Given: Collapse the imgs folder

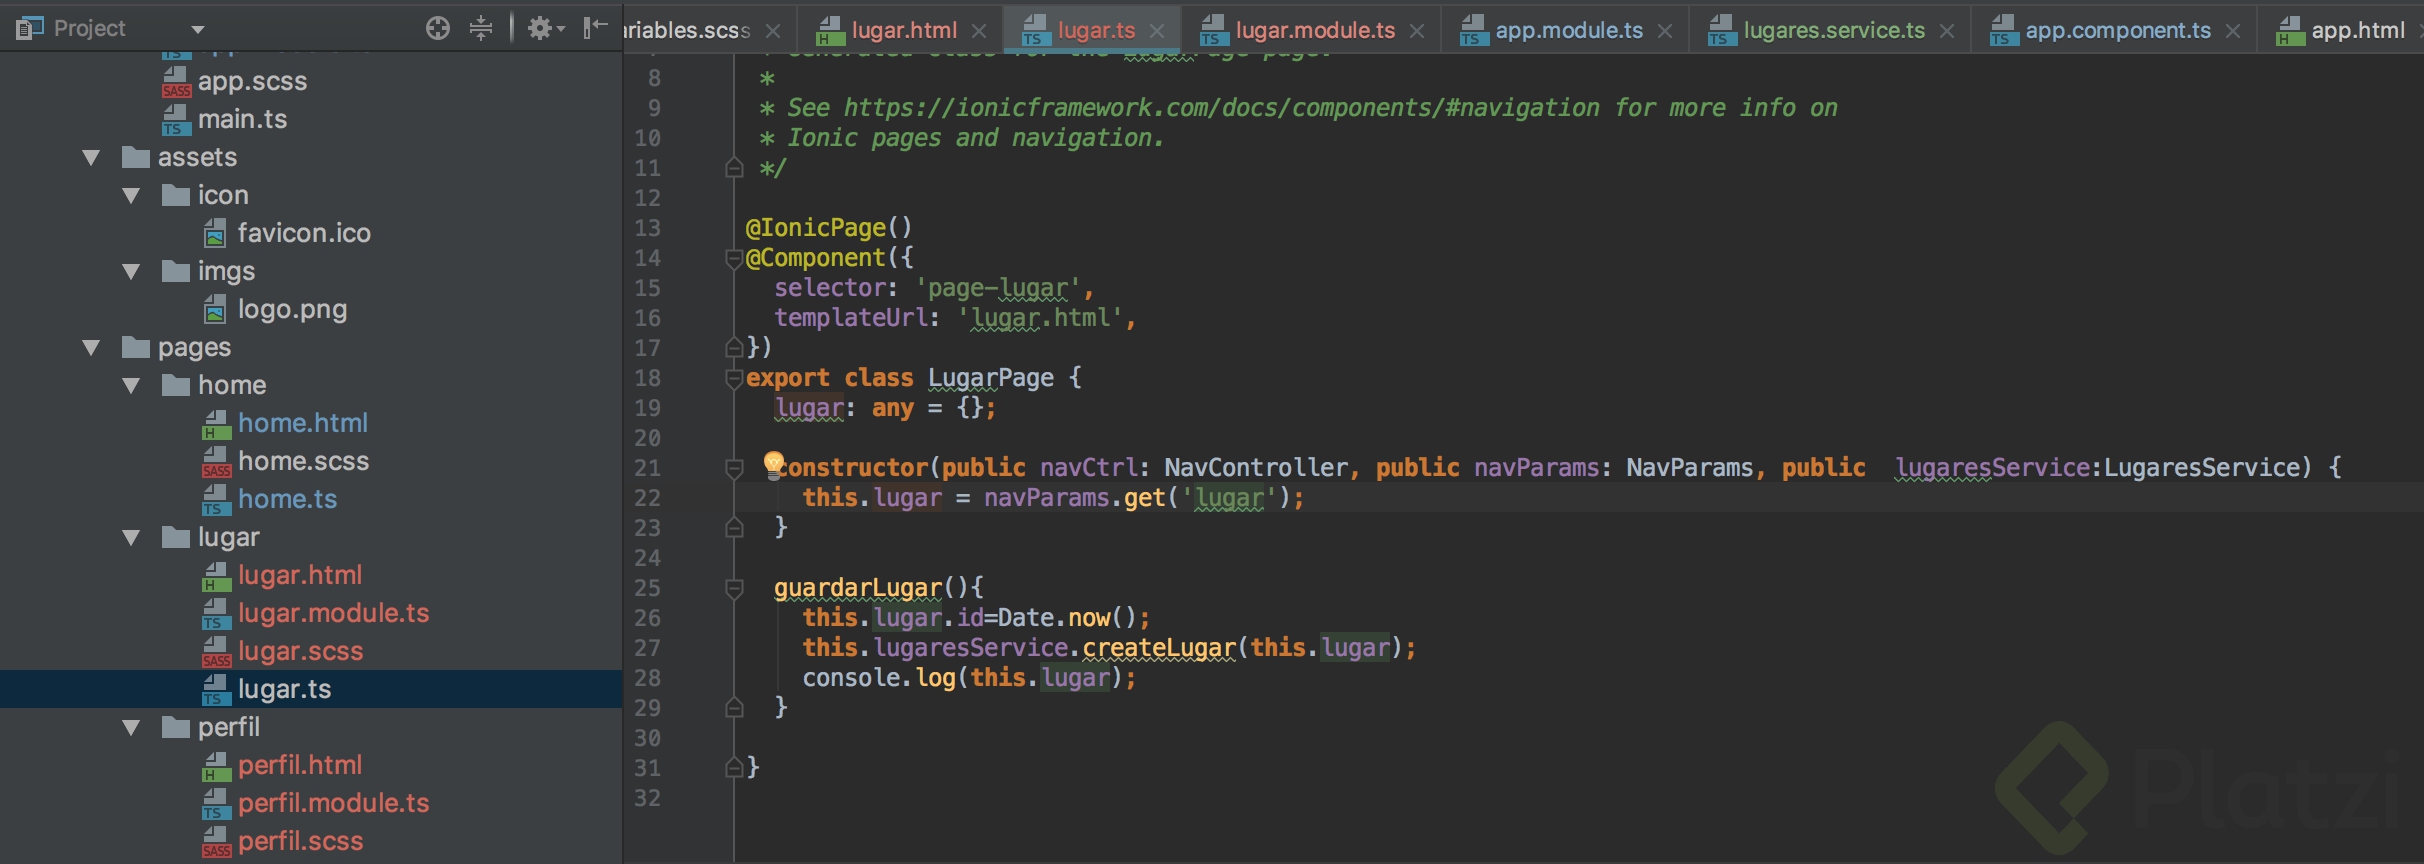Looking at the screenshot, I should (131, 272).
